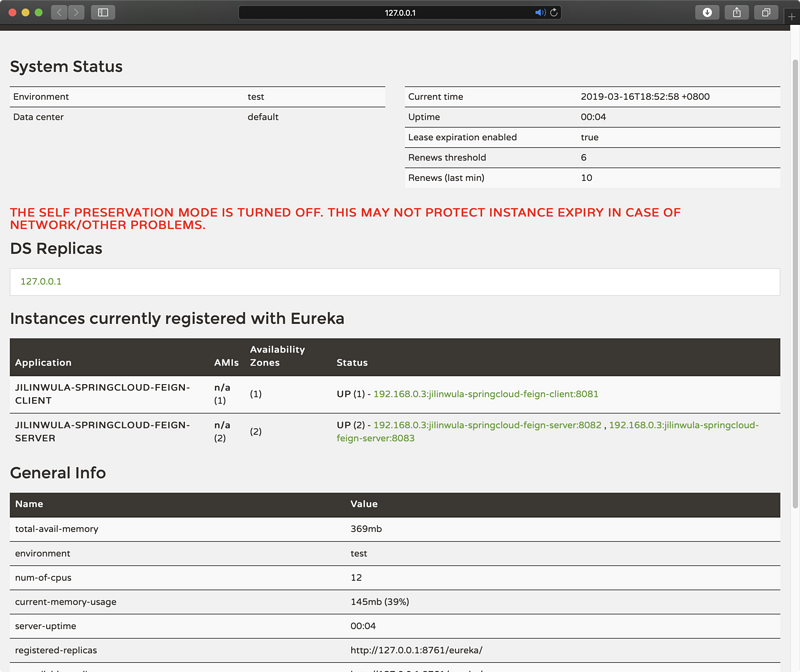Select 'n/a (2)' AMIs cell
The image size is (800, 672).
(x=222, y=432)
